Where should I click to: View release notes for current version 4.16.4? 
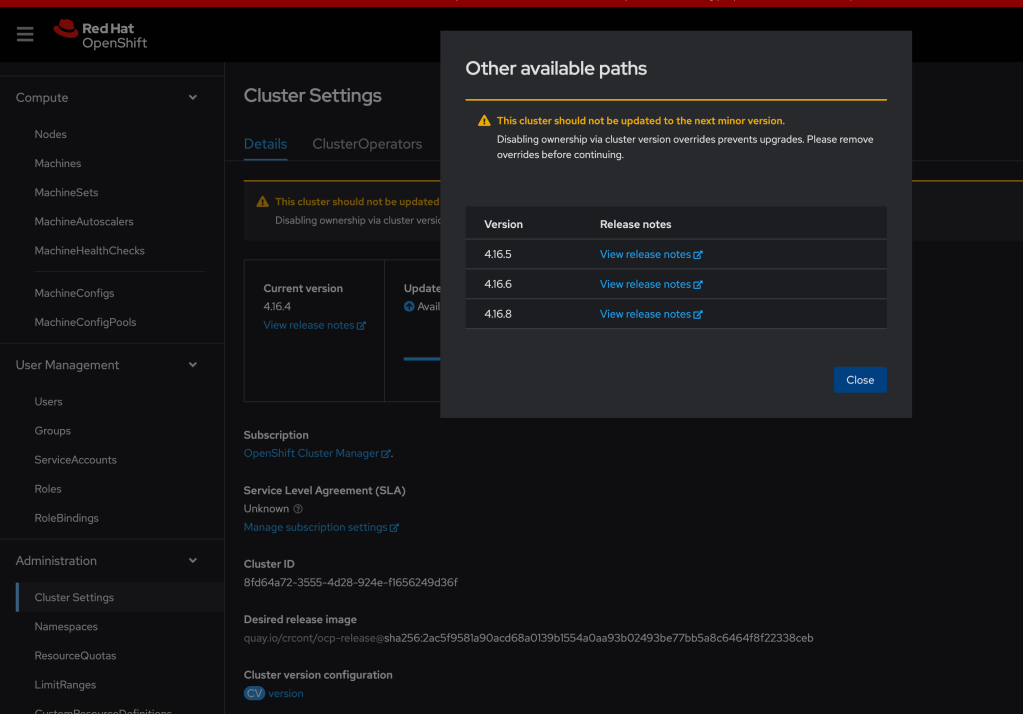click(x=314, y=325)
